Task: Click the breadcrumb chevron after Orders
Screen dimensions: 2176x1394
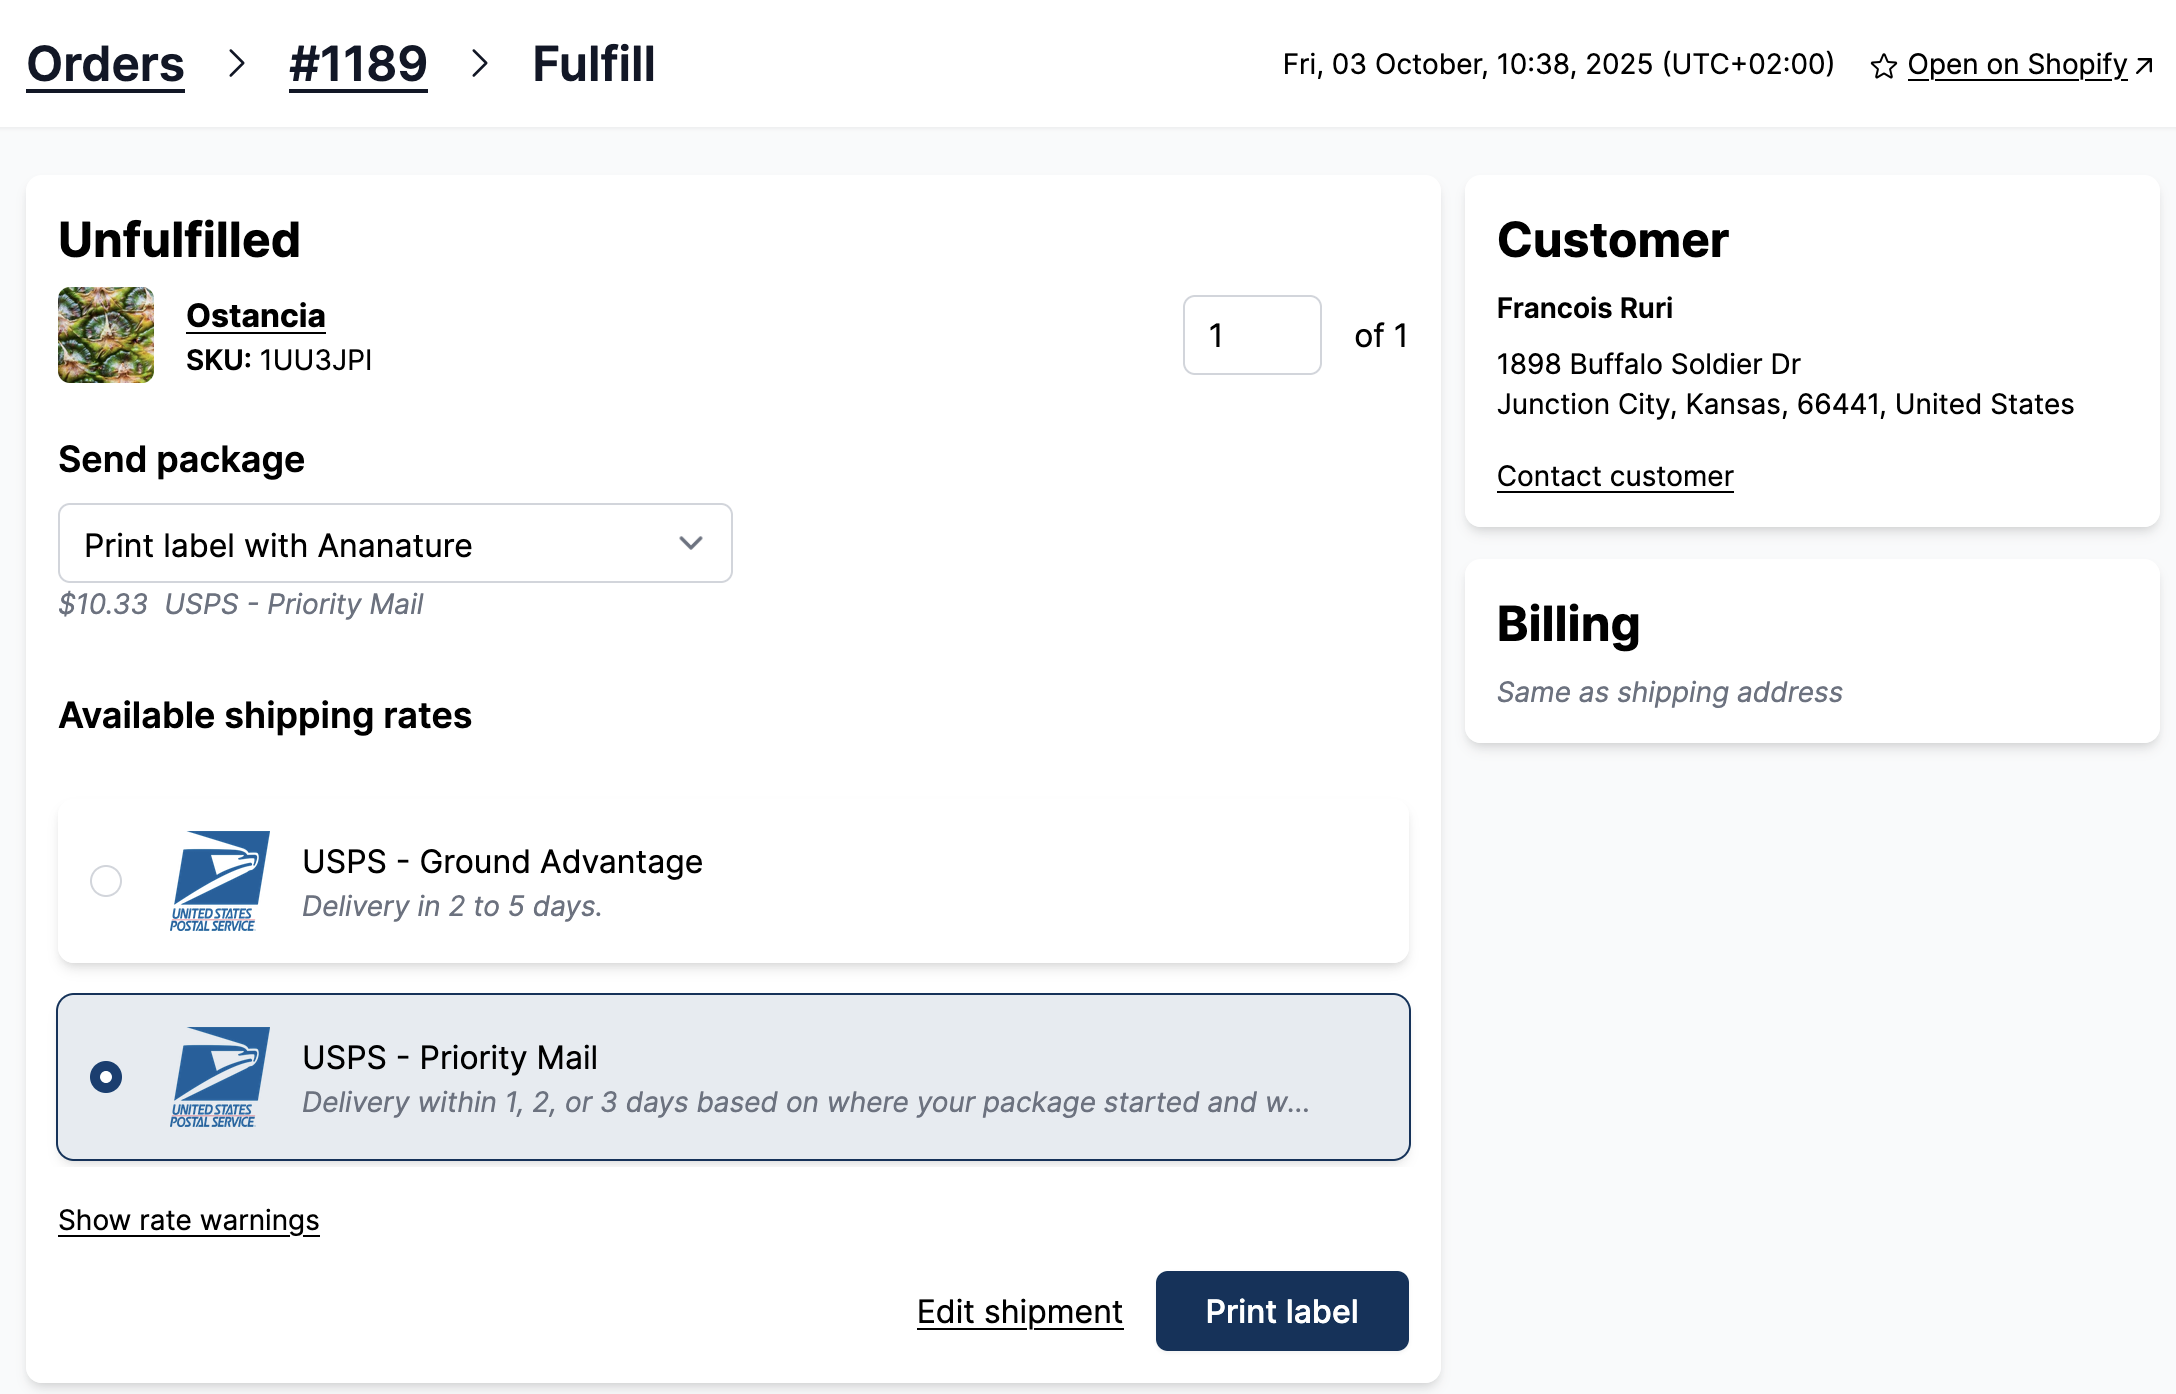Action: pyautogui.click(x=238, y=64)
